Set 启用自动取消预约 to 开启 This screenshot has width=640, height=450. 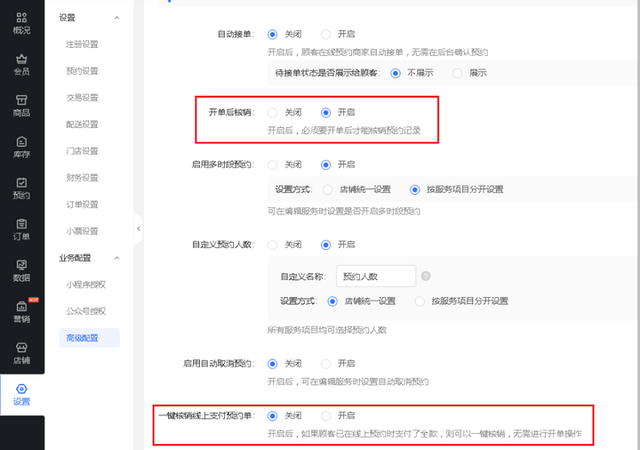point(326,363)
